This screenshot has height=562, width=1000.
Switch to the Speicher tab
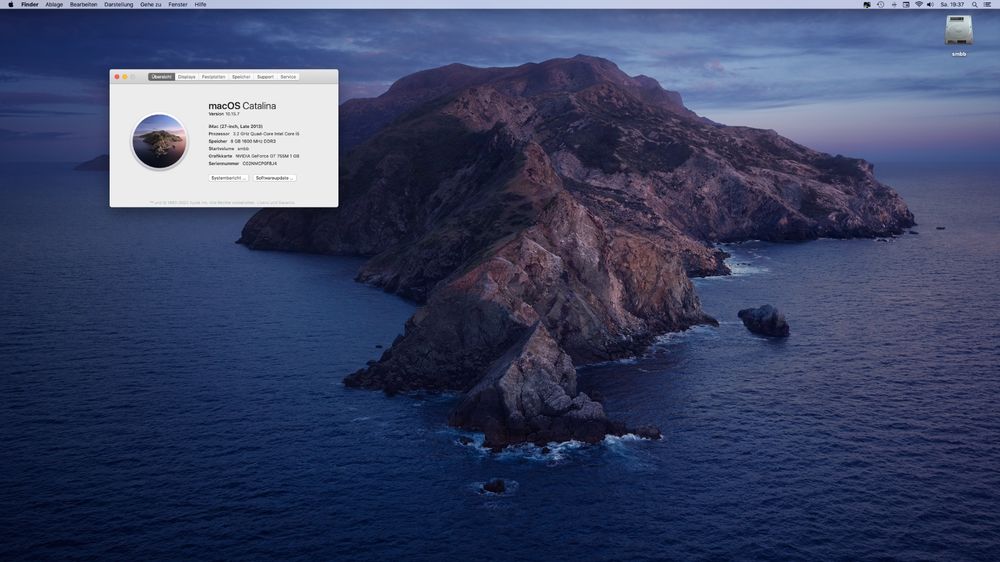click(x=241, y=76)
